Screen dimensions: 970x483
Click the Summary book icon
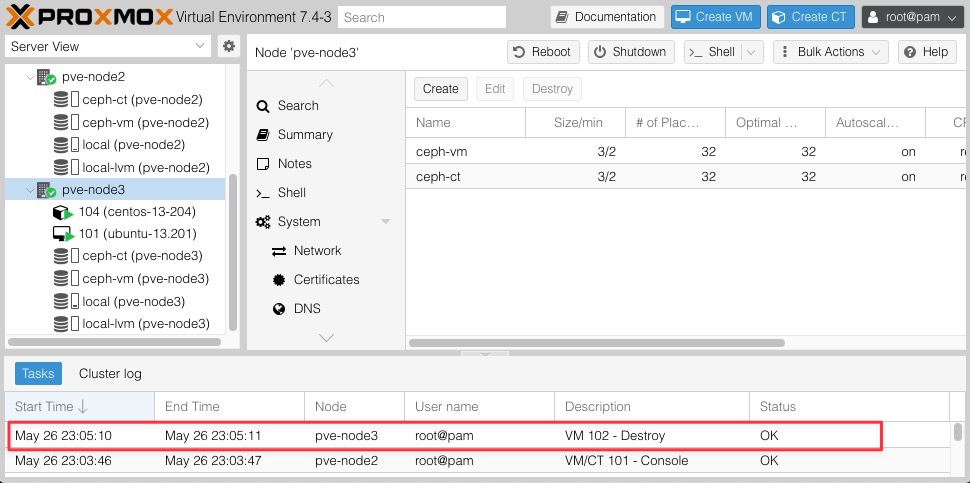tap(263, 135)
